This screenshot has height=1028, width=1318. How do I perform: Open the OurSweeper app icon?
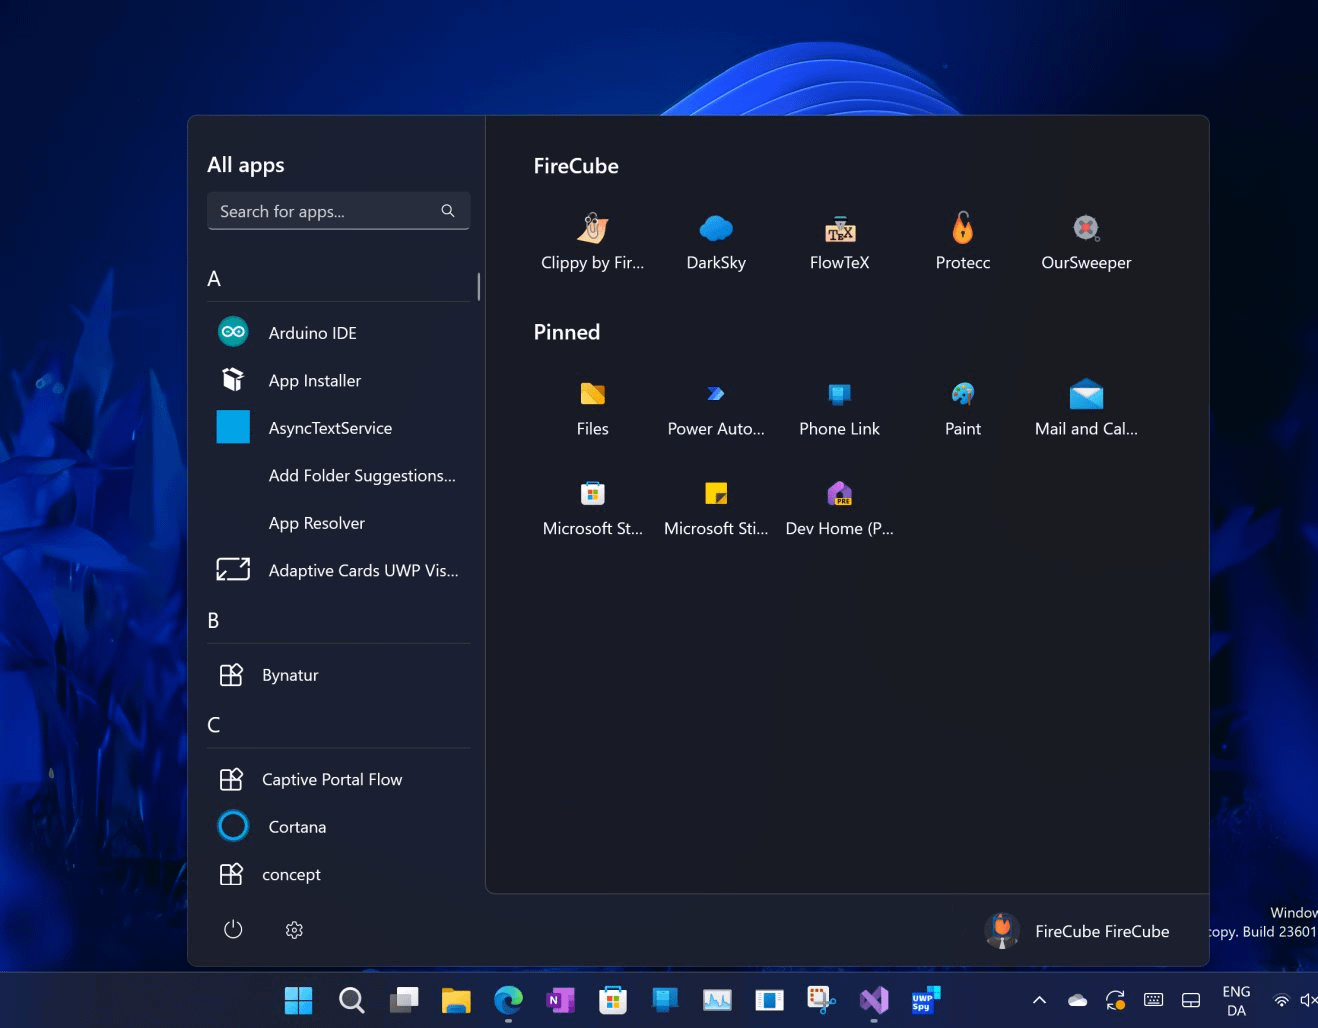(x=1086, y=228)
